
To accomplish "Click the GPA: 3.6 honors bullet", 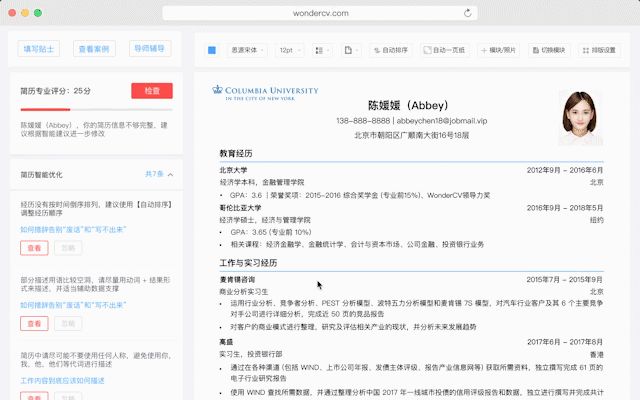I will 360,196.
